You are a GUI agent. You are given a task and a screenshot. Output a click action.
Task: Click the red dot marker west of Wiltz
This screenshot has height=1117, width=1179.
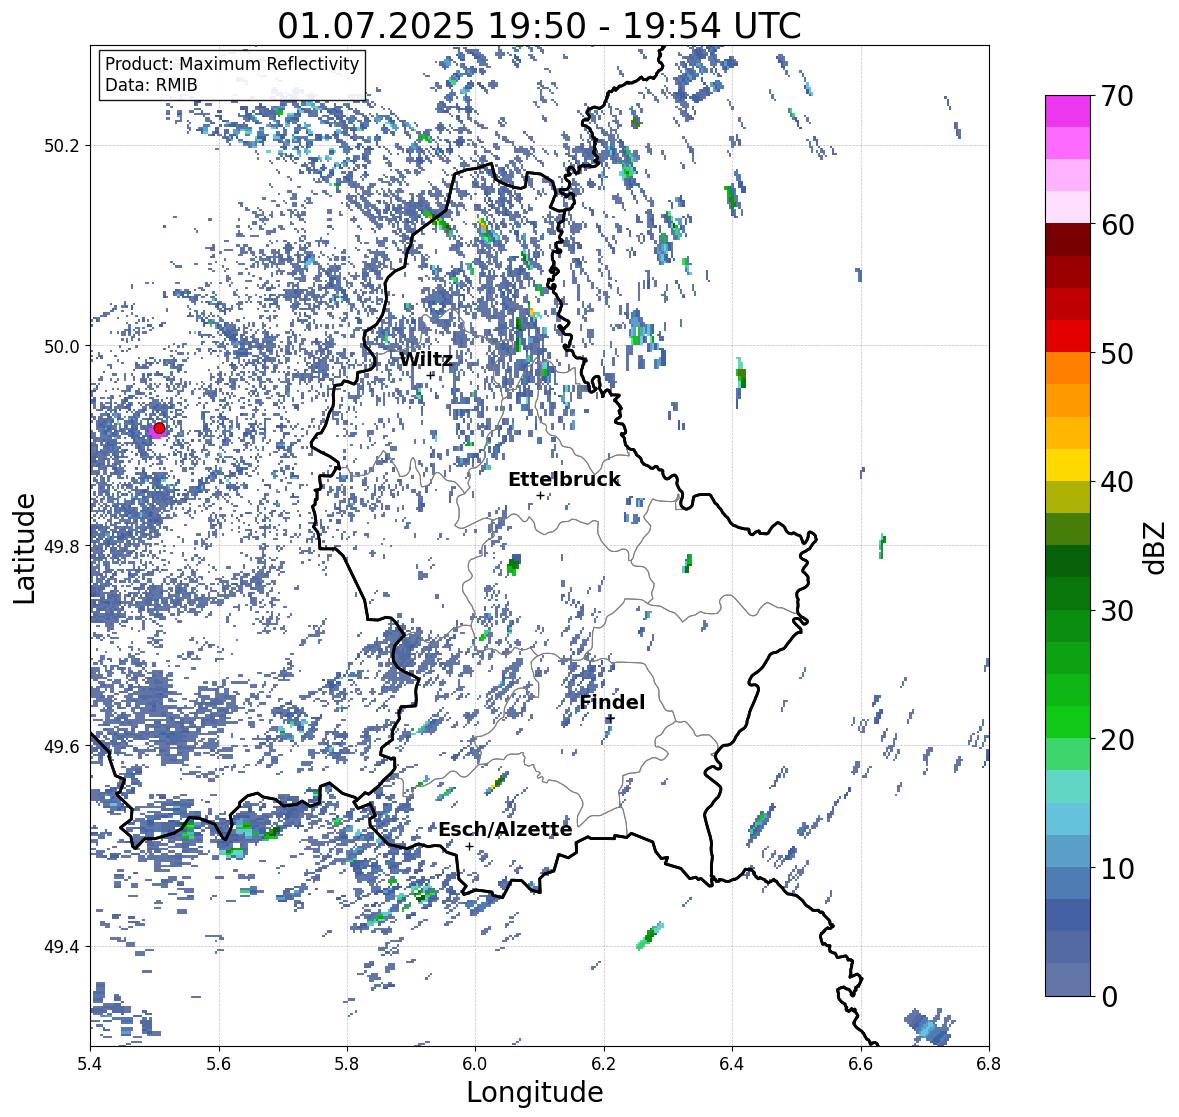[159, 428]
